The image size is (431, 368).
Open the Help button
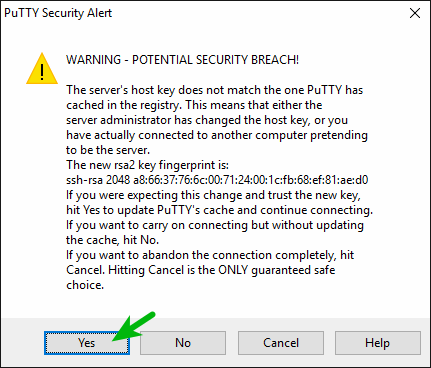(x=378, y=343)
